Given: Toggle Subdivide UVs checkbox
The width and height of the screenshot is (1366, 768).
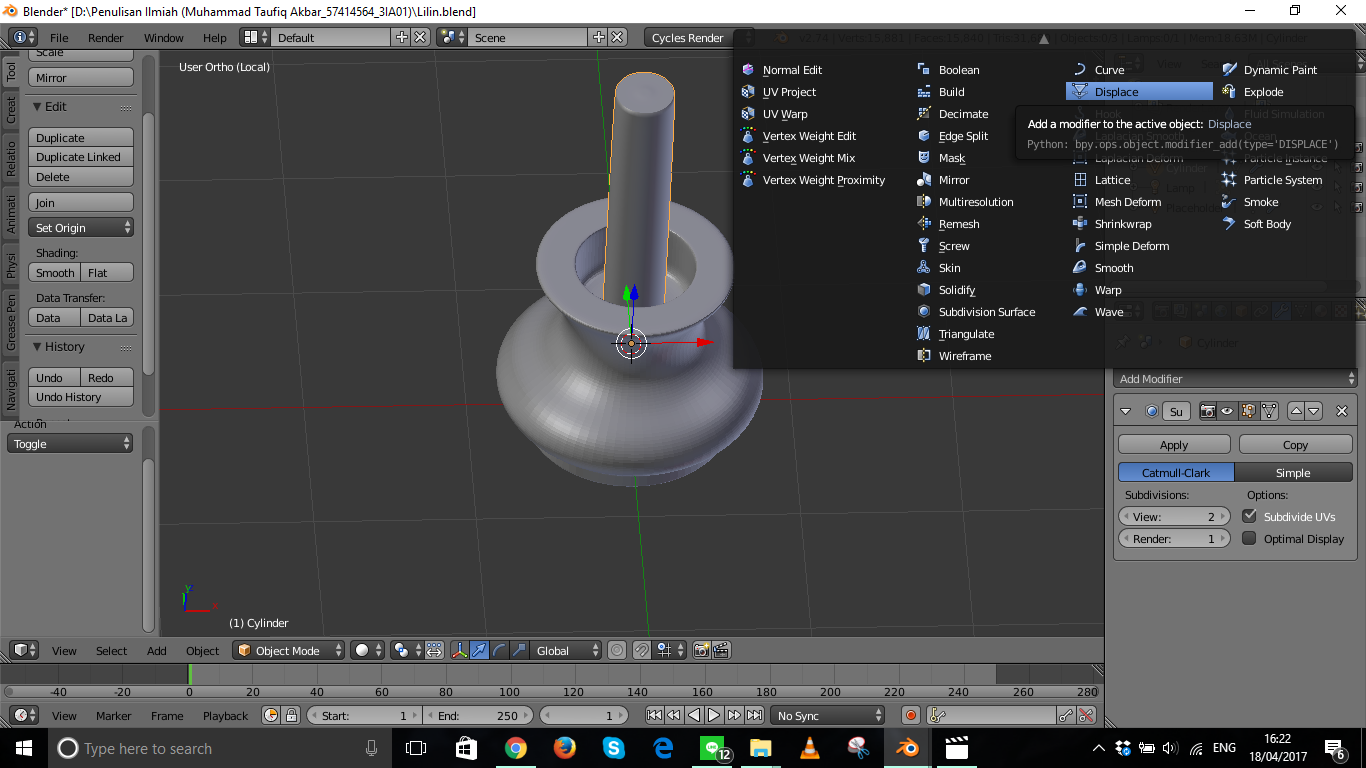Looking at the screenshot, I should pyautogui.click(x=1249, y=516).
